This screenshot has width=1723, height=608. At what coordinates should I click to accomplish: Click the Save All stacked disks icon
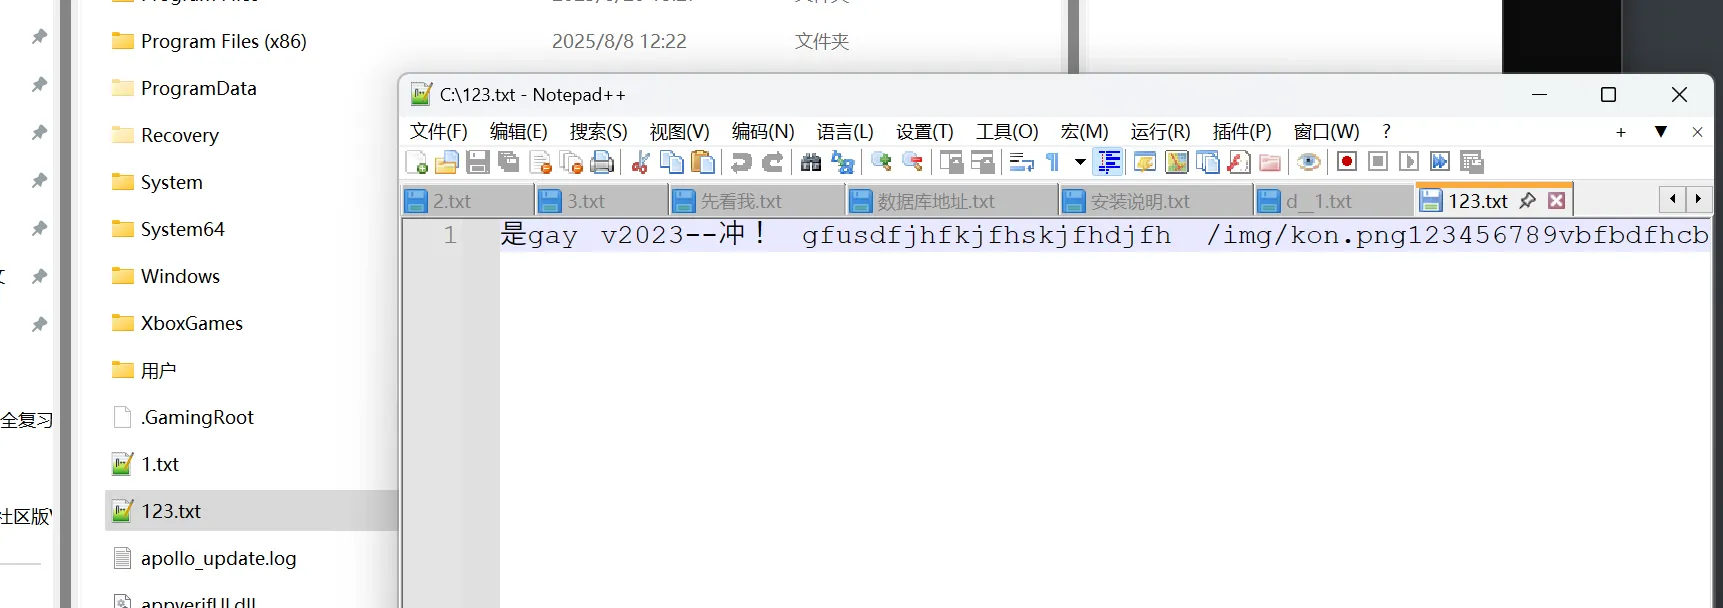(509, 162)
